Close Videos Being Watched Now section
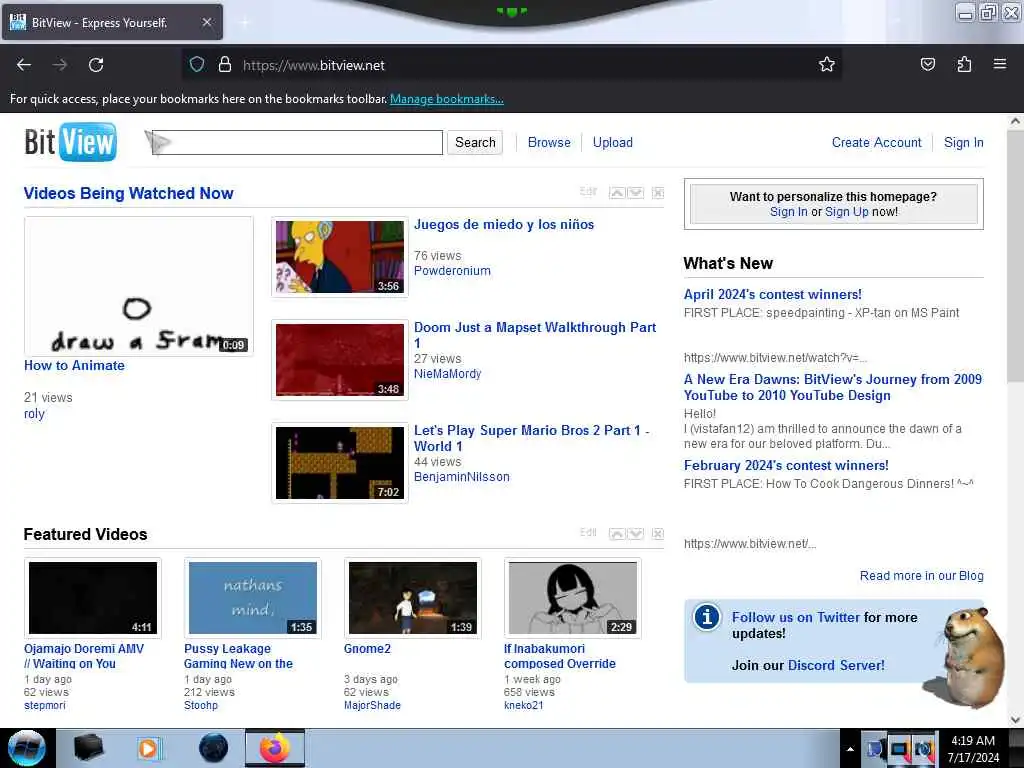Screen dimensions: 1024x768 click(658, 193)
